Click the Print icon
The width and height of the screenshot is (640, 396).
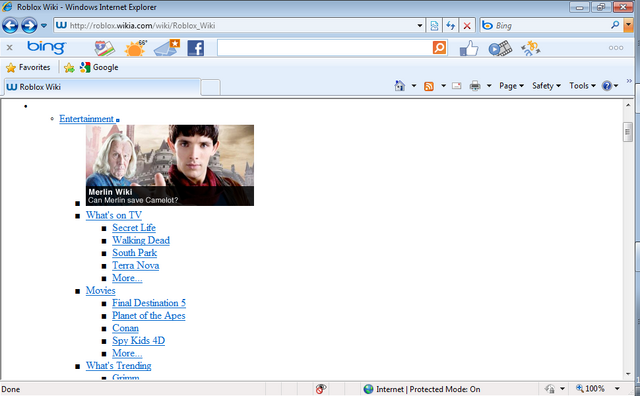coord(475,86)
